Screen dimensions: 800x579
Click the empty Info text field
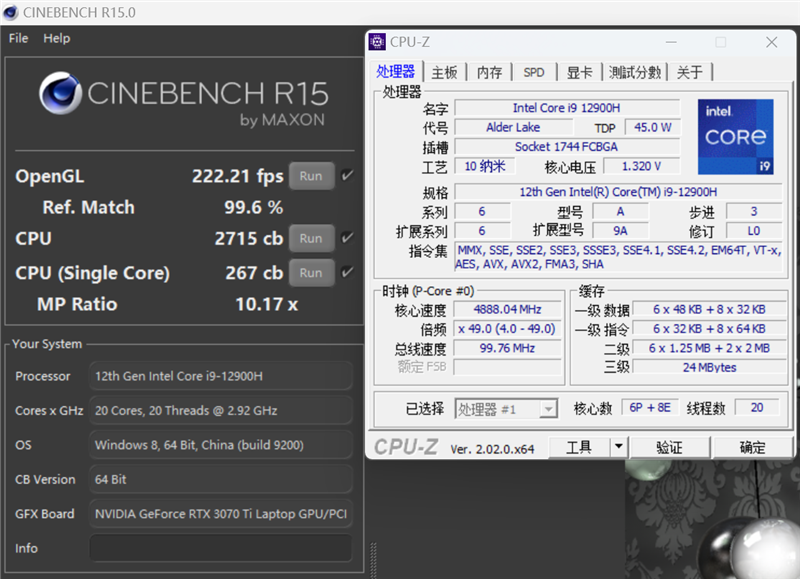pos(220,548)
